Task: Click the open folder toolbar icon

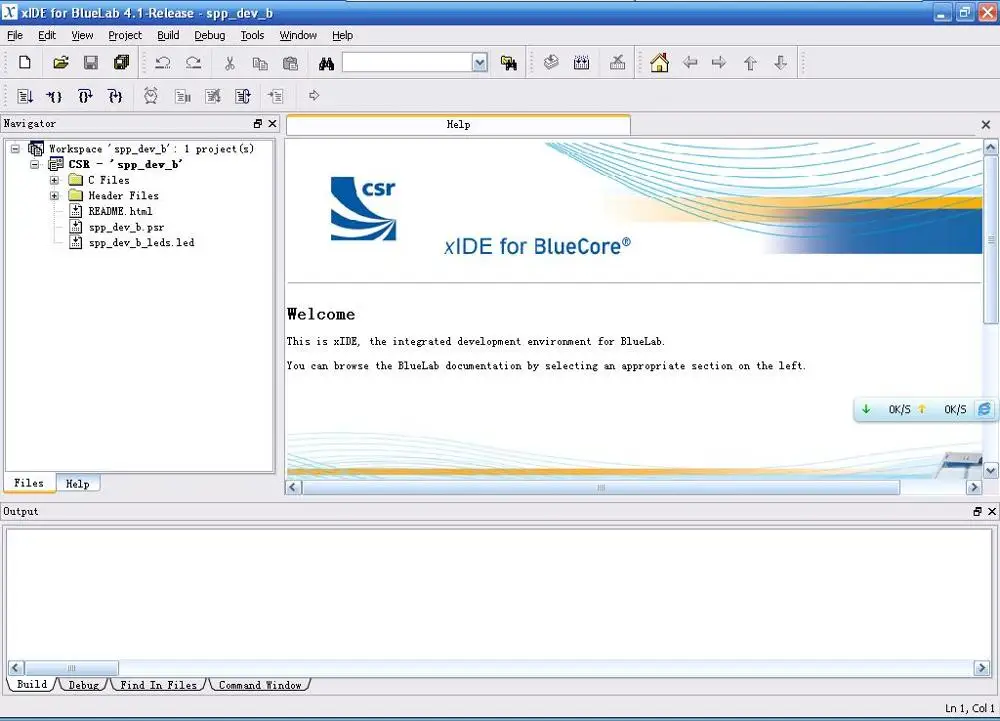Action: coord(61,62)
